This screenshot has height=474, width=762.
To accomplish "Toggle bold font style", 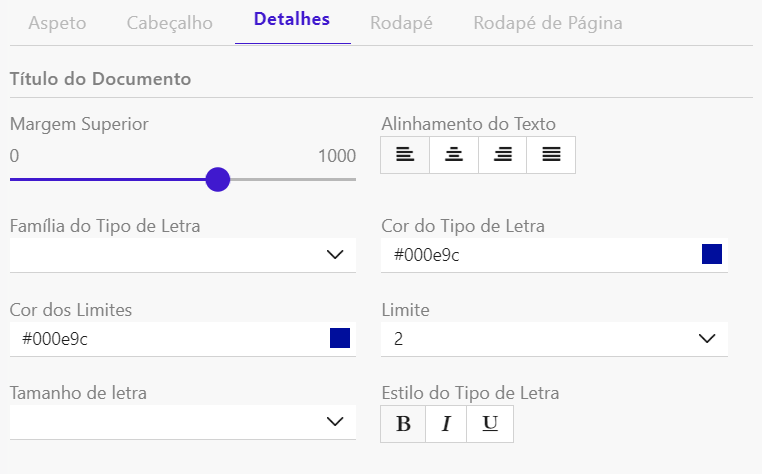I will click(x=403, y=424).
